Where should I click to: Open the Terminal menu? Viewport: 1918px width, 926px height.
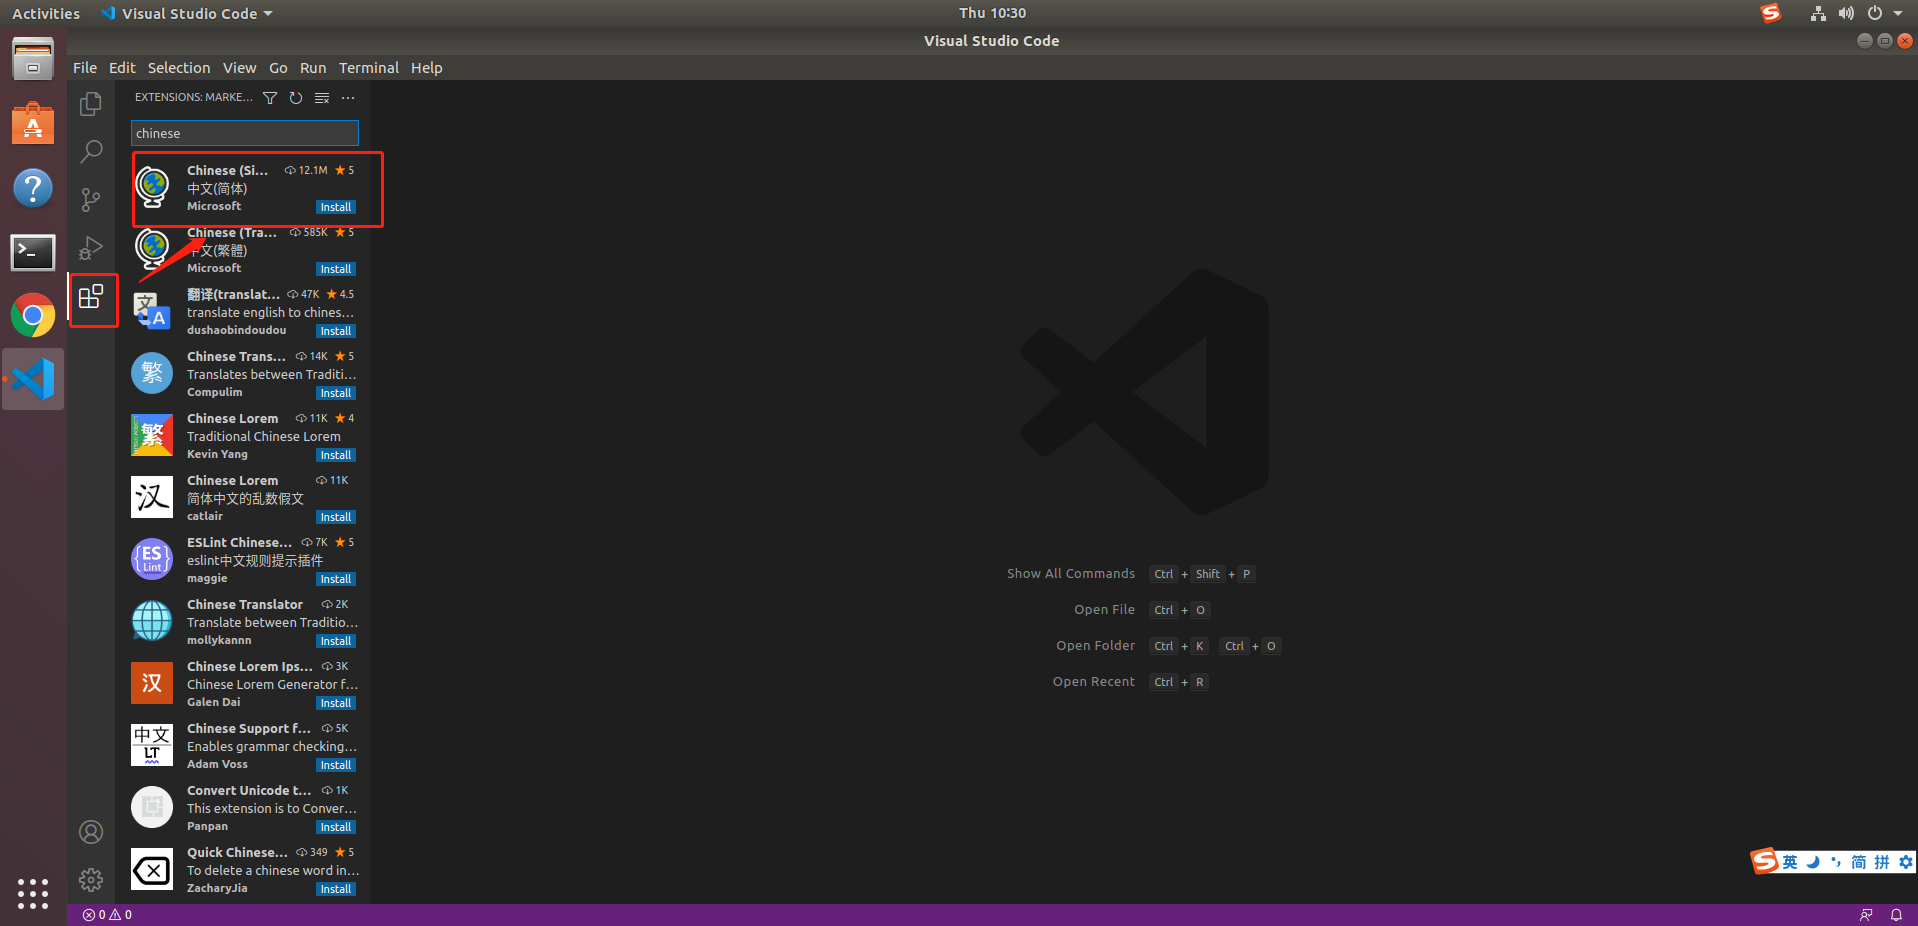pyautogui.click(x=368, y=68)
